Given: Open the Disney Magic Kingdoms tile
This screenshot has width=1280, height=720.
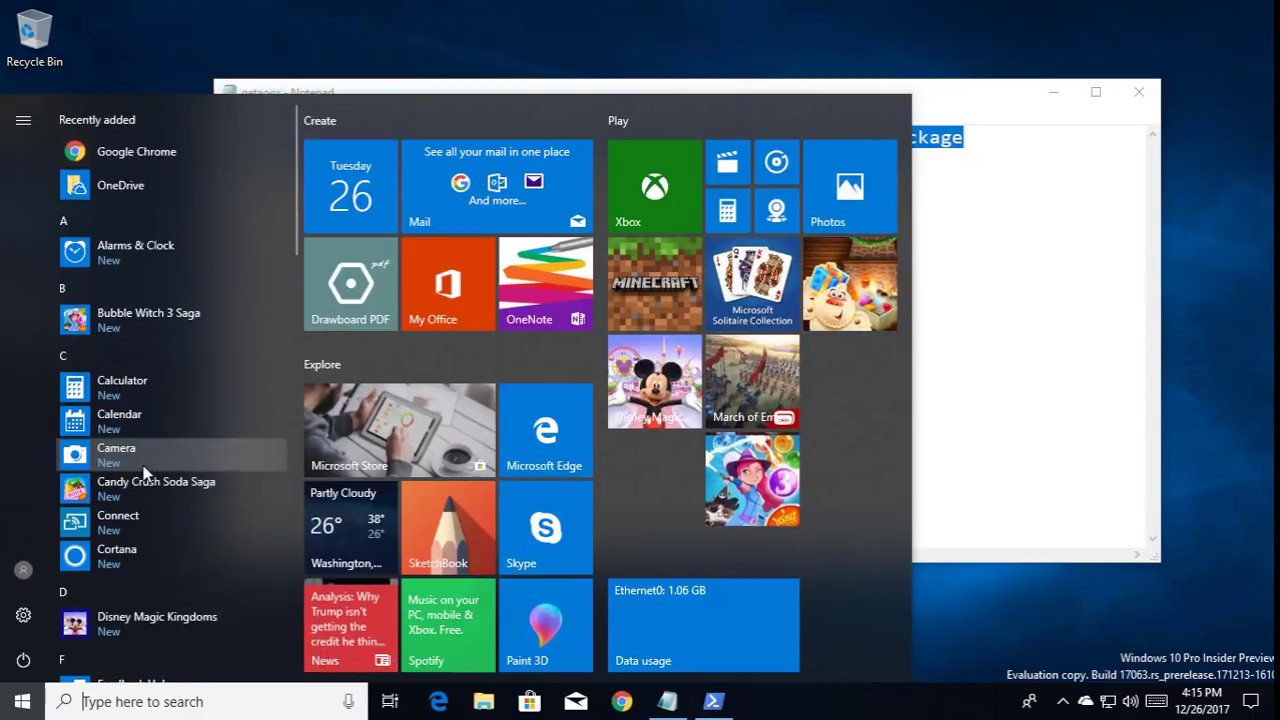Looking at the screenshot, I should tap(655, 382).
